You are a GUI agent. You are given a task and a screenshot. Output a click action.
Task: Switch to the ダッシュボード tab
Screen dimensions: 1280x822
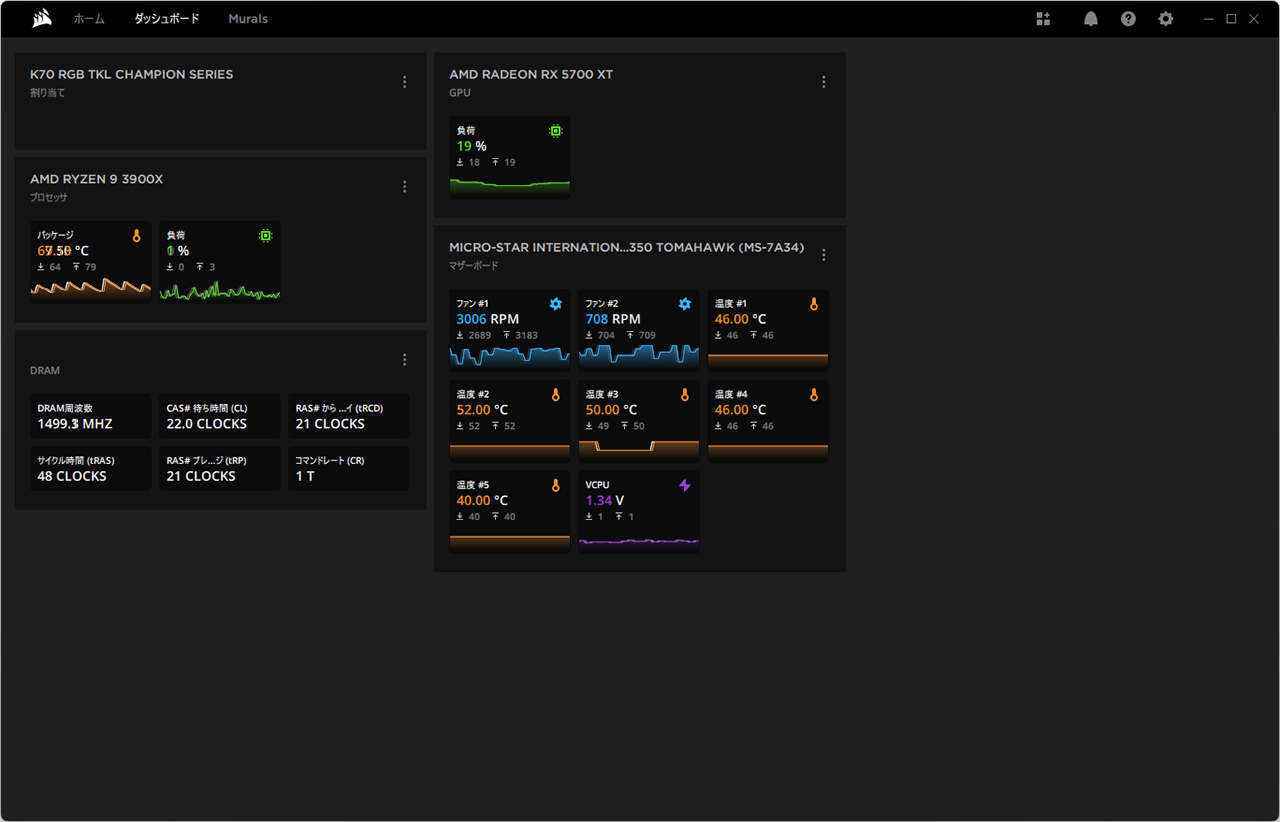(x=167, y=19)
